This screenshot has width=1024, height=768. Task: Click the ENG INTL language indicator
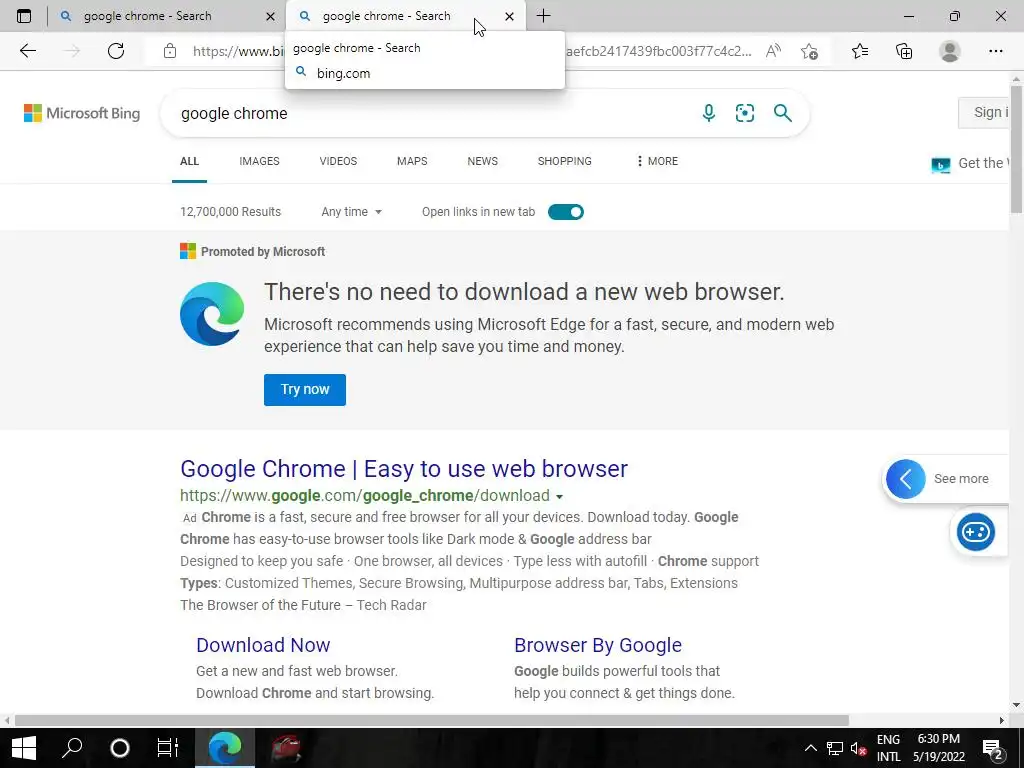point(888,748)
